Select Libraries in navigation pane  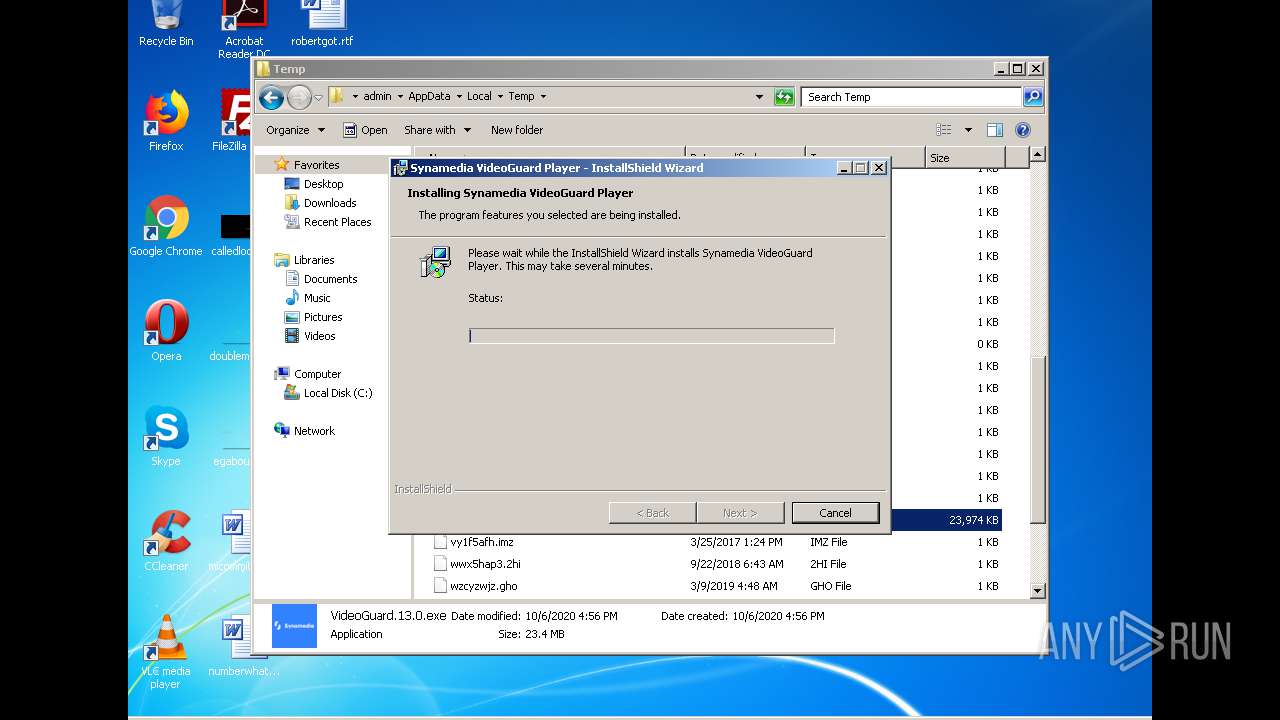pos(314,260)
